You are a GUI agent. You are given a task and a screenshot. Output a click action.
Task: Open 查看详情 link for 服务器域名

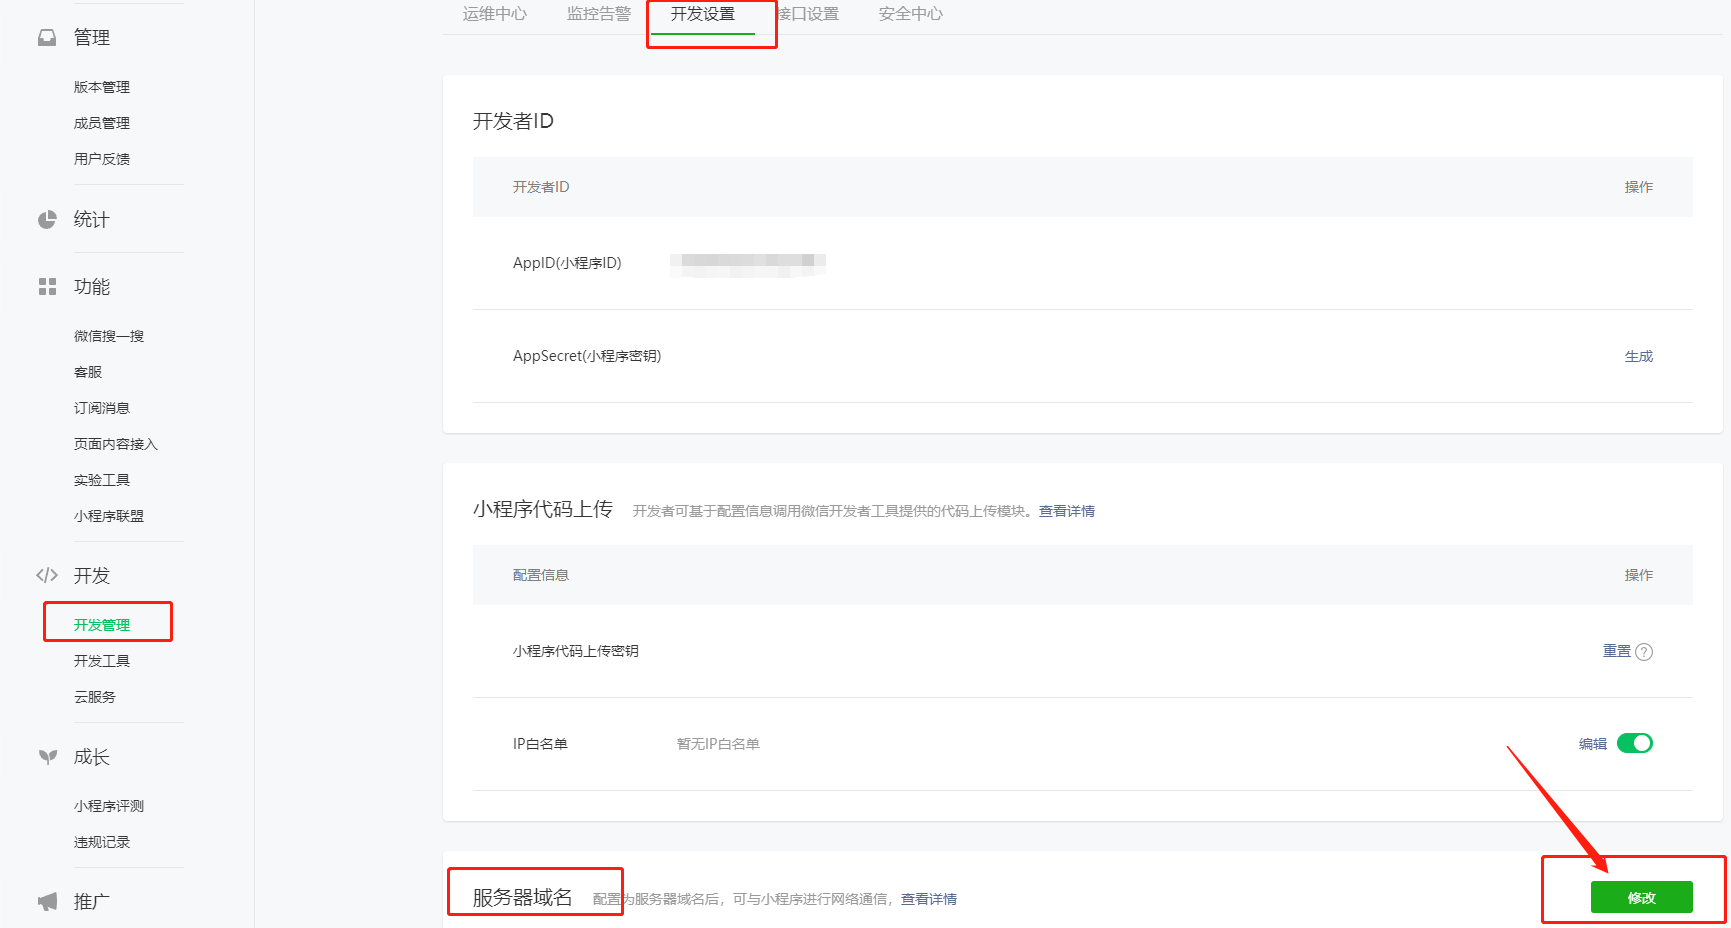coord(929,899)
